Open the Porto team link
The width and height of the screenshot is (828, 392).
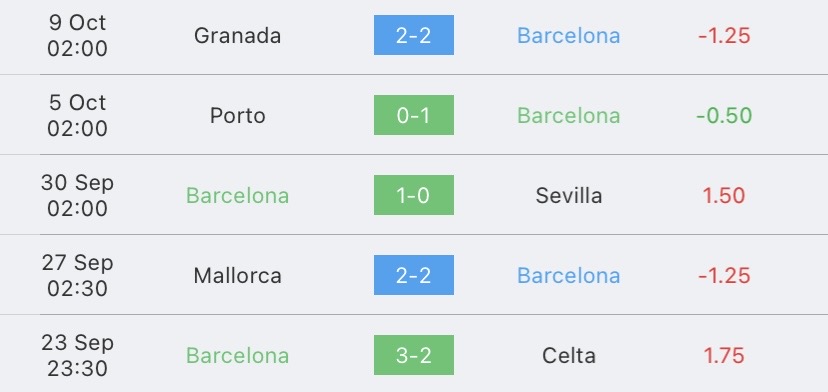pyautogui.click(x=237, y=115)
